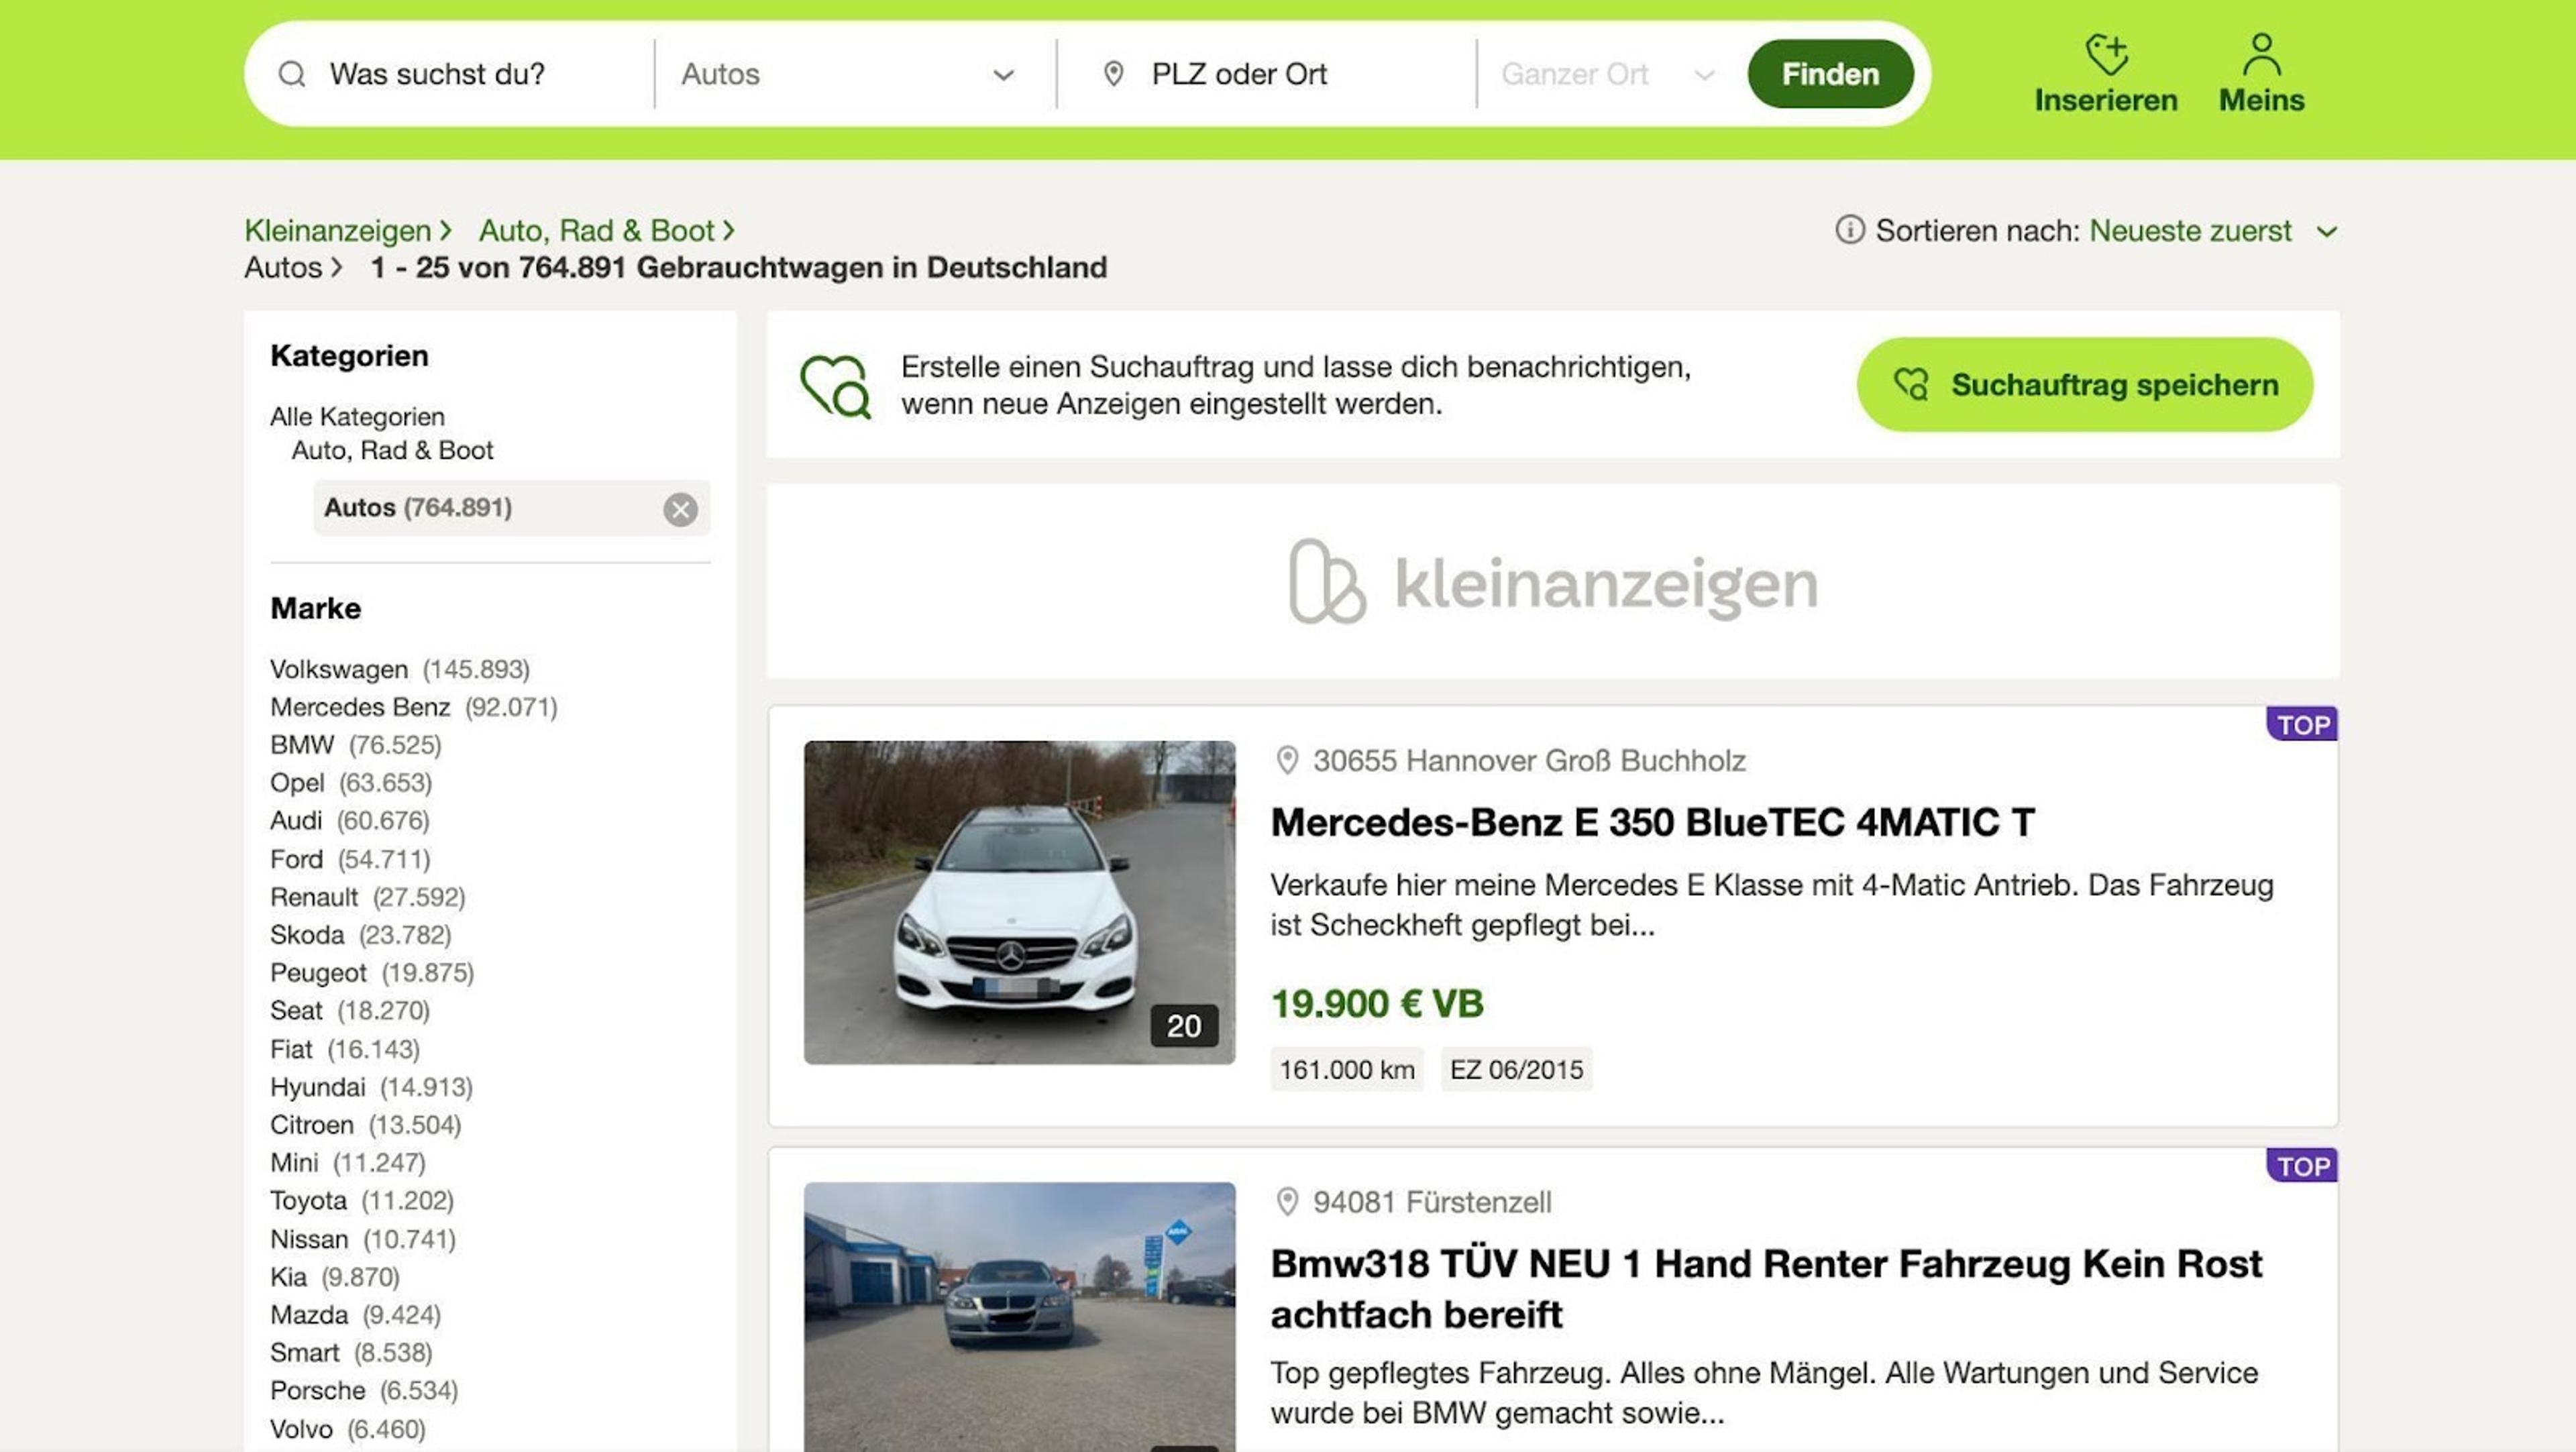Viewport: 2576px width, 1452px height.
Task: Filter by Hyundai brand
Action: click(318, 1087)
